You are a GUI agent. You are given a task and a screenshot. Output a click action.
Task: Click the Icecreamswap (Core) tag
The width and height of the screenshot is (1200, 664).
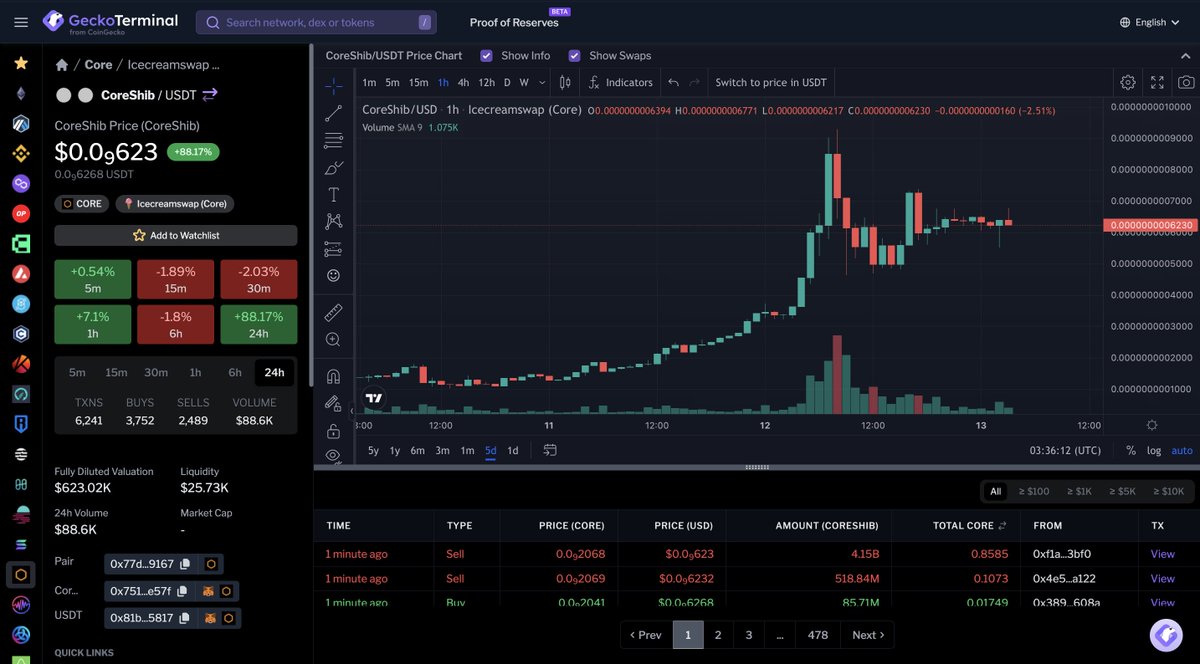tap(175, 204)
